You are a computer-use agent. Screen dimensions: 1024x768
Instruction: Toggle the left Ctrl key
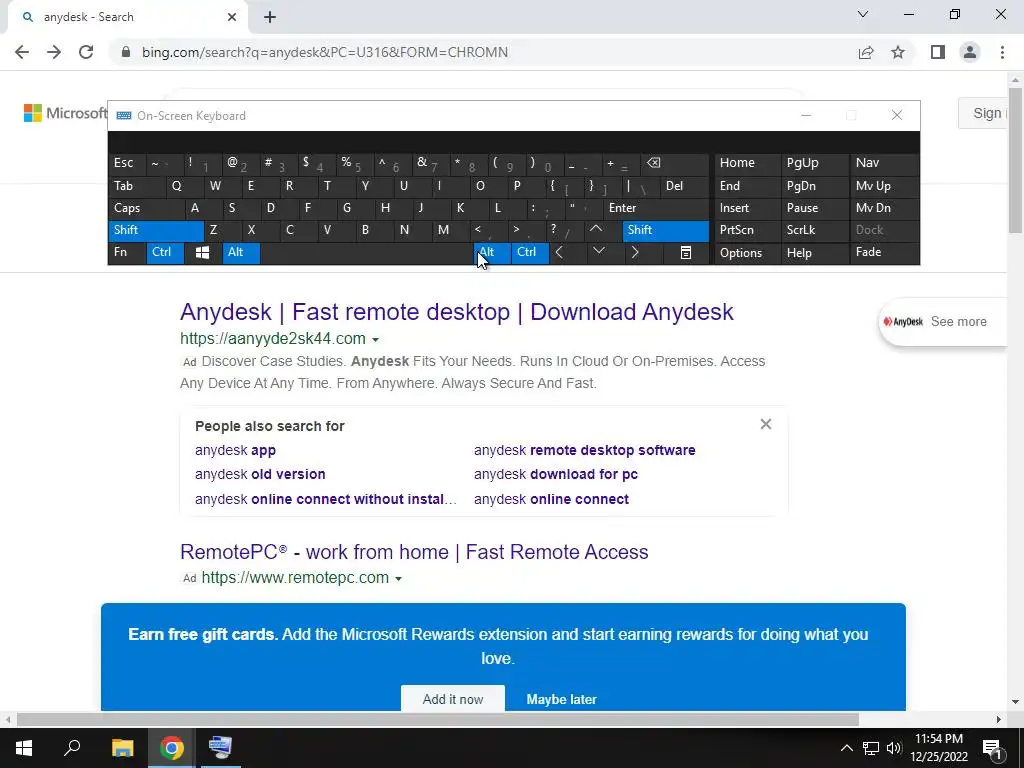click(x=165, y=253)
